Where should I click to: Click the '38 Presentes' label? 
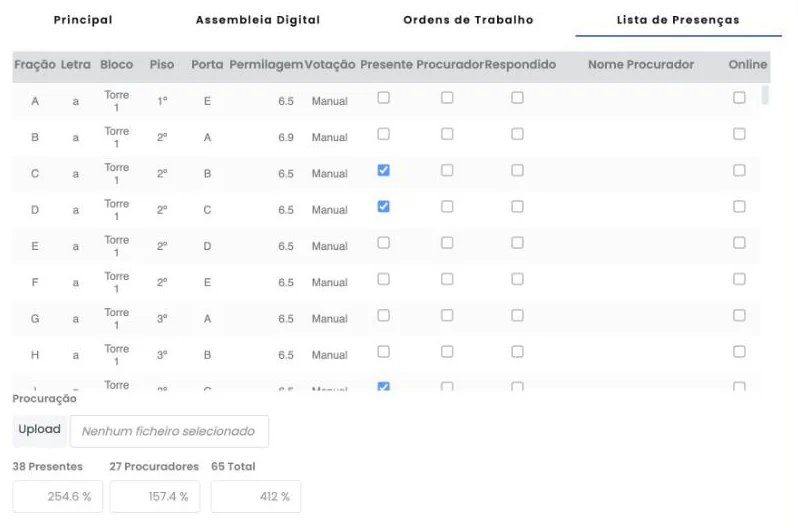click(x=47, y=466)
